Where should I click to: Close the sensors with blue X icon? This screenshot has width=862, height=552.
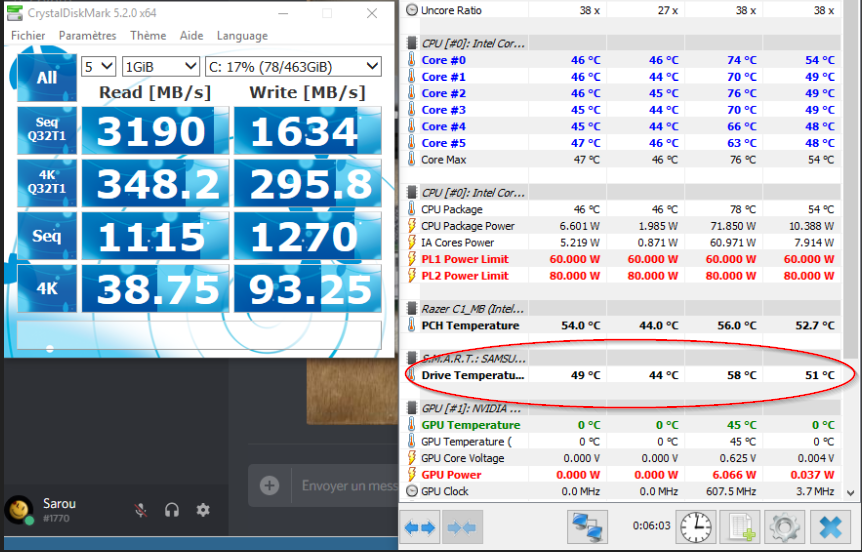coord(830,527)
